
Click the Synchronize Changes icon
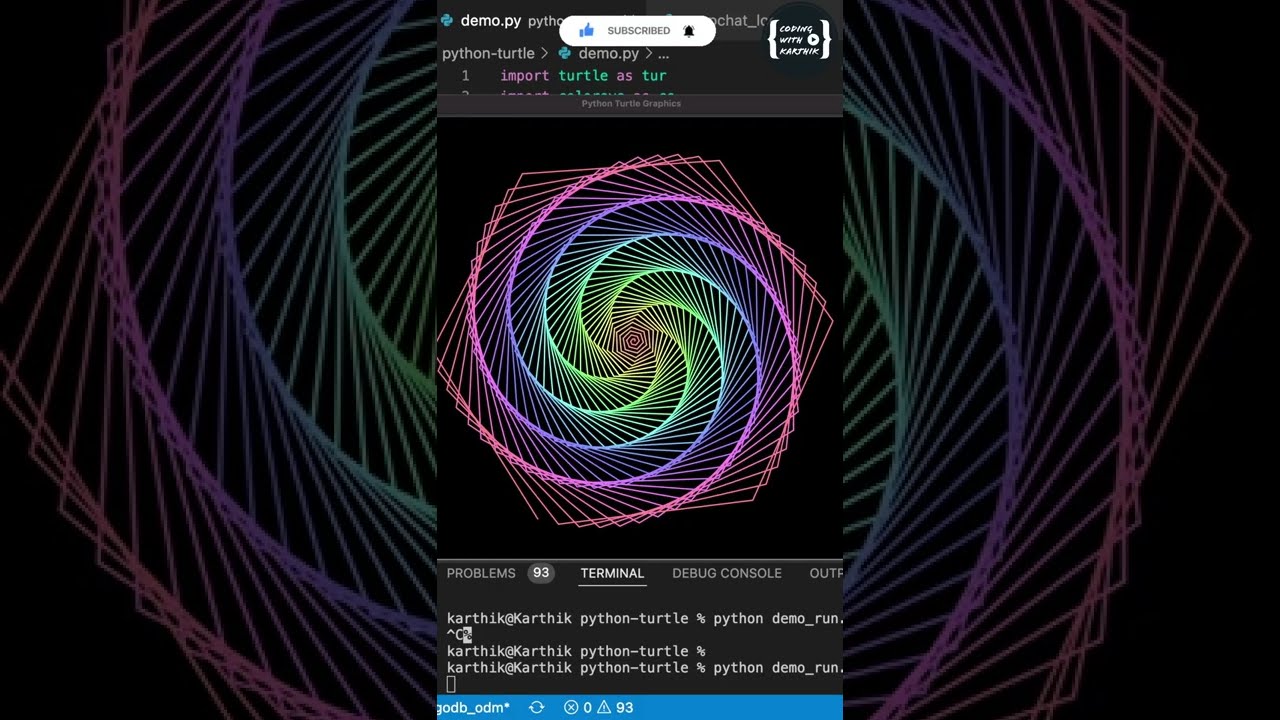coord(536,707)
